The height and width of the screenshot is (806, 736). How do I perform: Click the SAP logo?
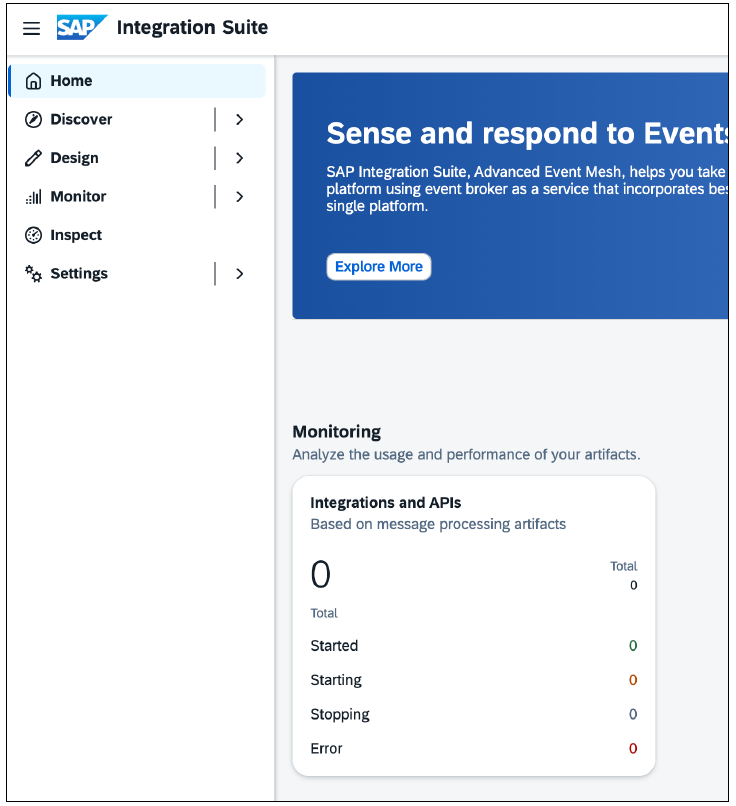(x=82, y=28)
